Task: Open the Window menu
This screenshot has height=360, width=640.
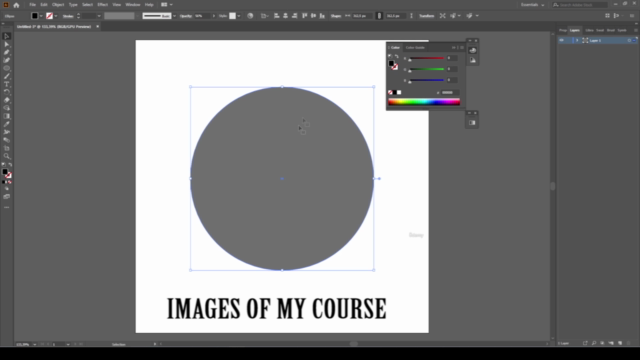Action: 133,5
